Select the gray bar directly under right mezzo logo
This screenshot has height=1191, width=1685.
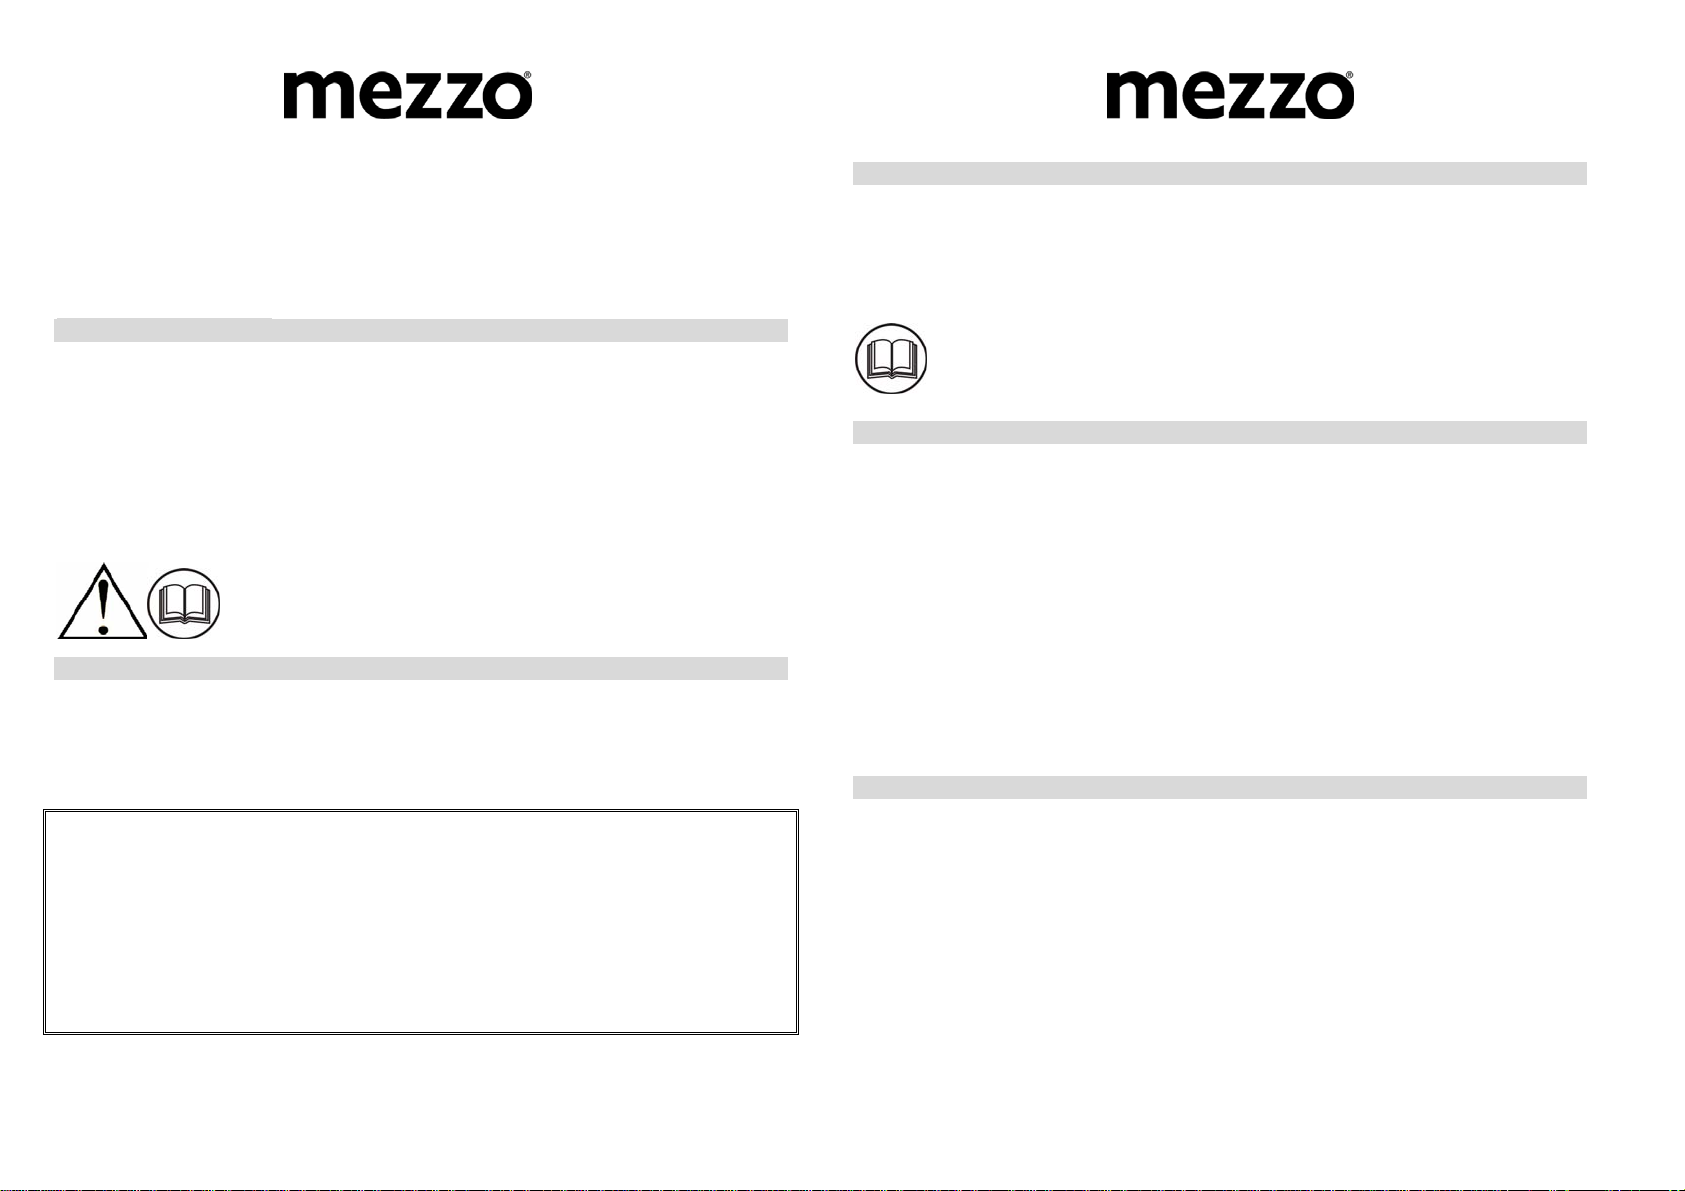click(x=1219, y=174)
